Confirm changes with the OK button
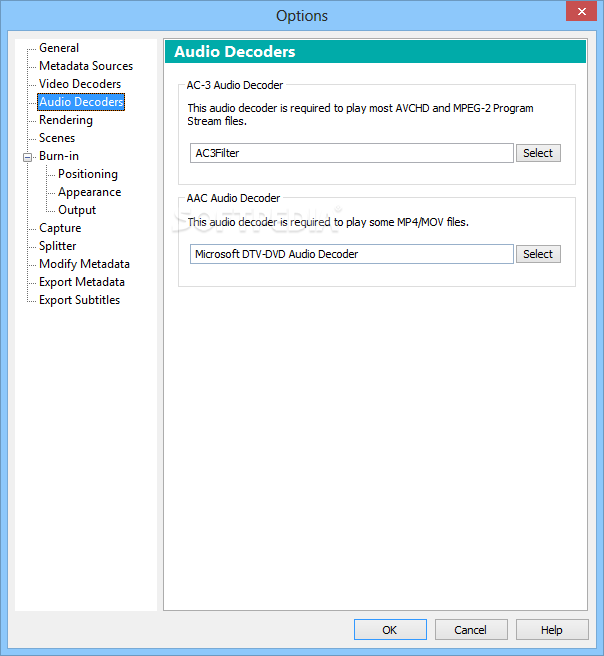This screenshot has height=656, width=604. coord(390,630)
